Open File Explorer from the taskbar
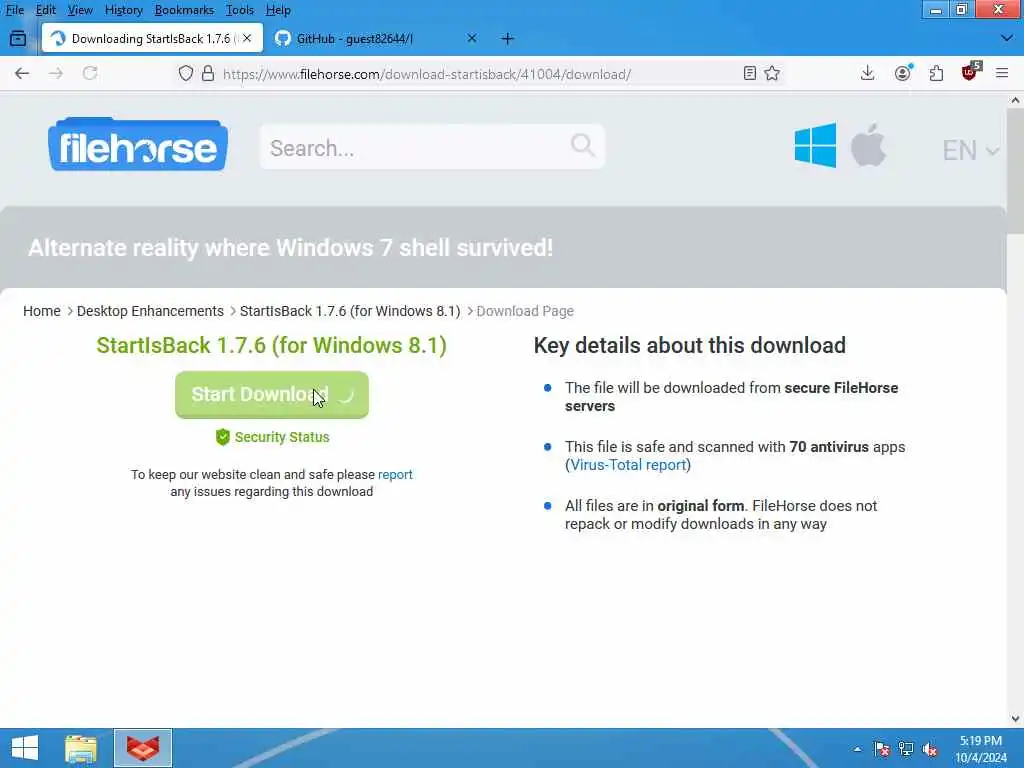1024x768 pixels. tap(81, 748)
